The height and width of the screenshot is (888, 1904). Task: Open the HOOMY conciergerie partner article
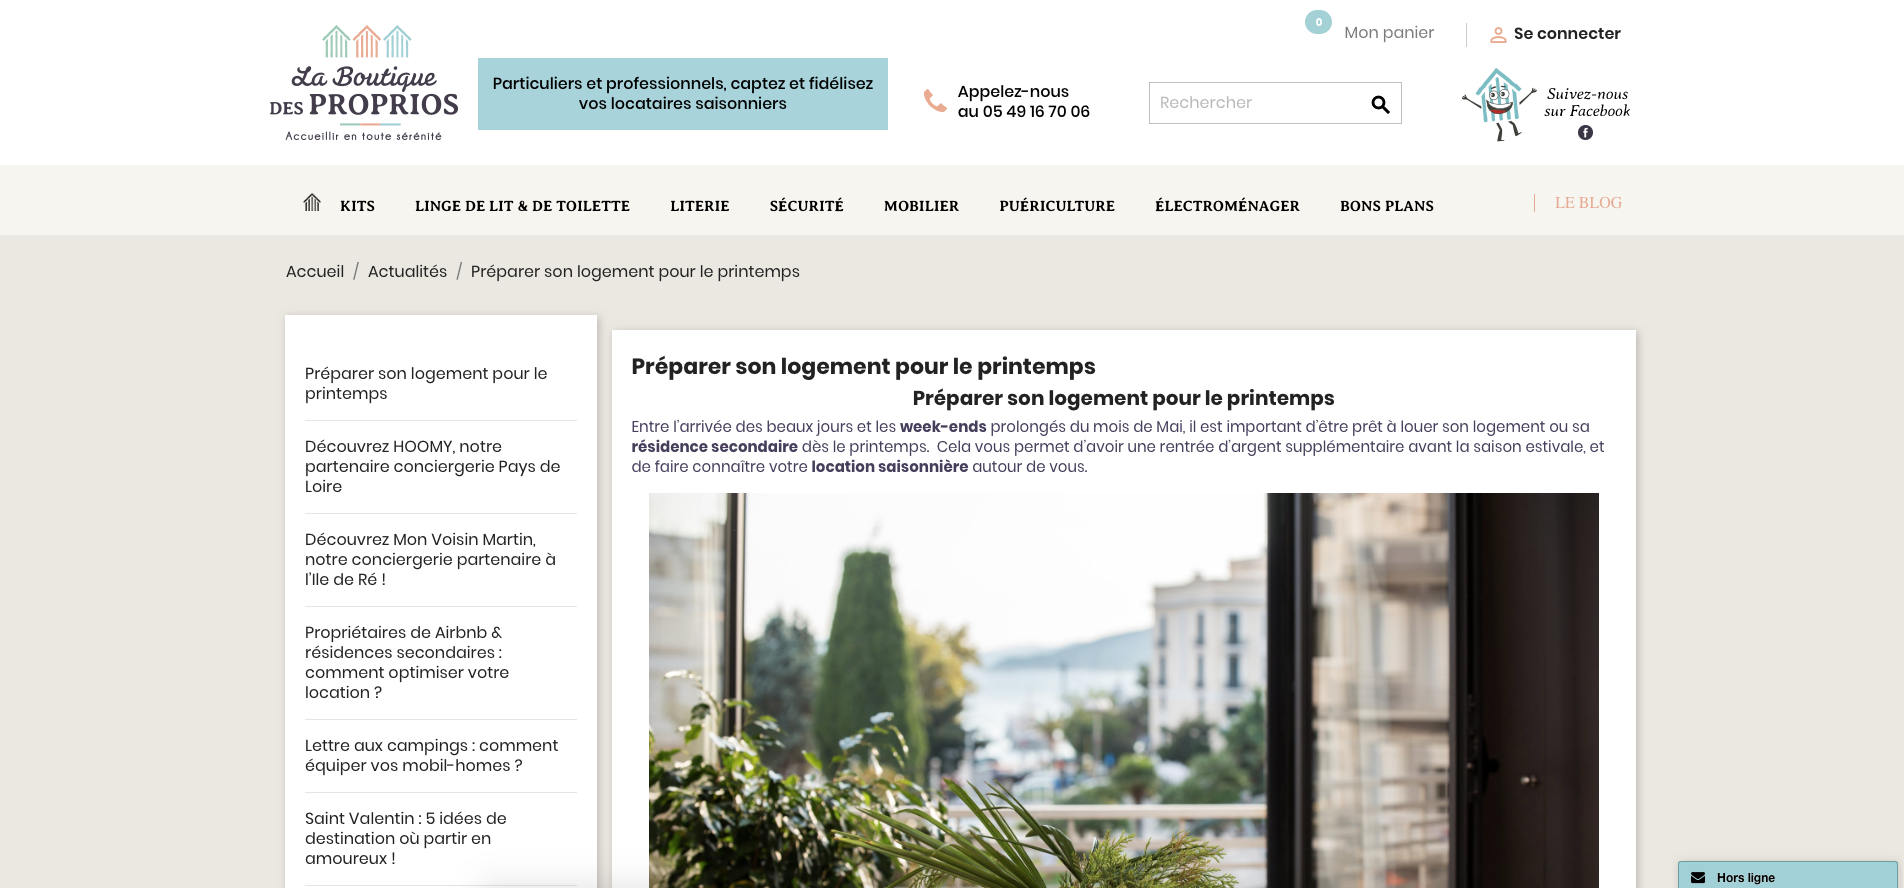click(432, 466)
